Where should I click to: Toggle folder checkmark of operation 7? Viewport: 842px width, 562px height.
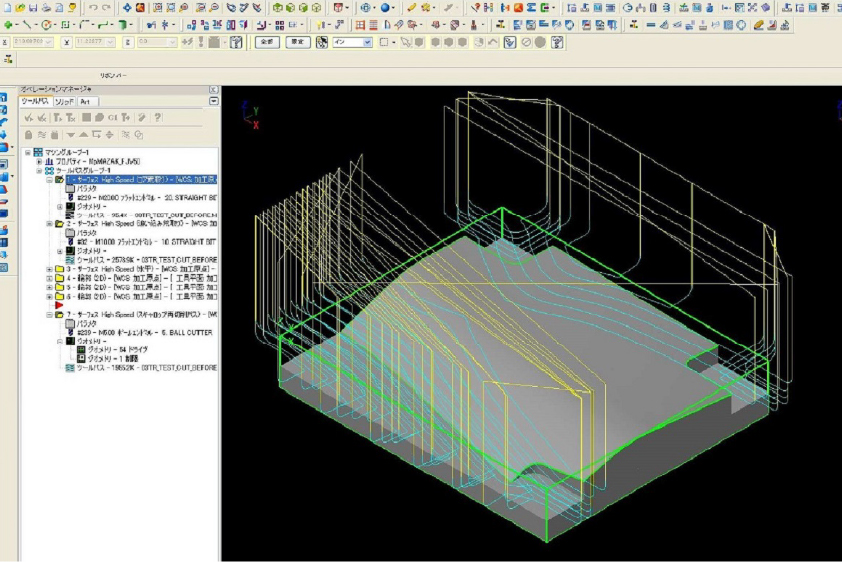click(x=59, y=315)
